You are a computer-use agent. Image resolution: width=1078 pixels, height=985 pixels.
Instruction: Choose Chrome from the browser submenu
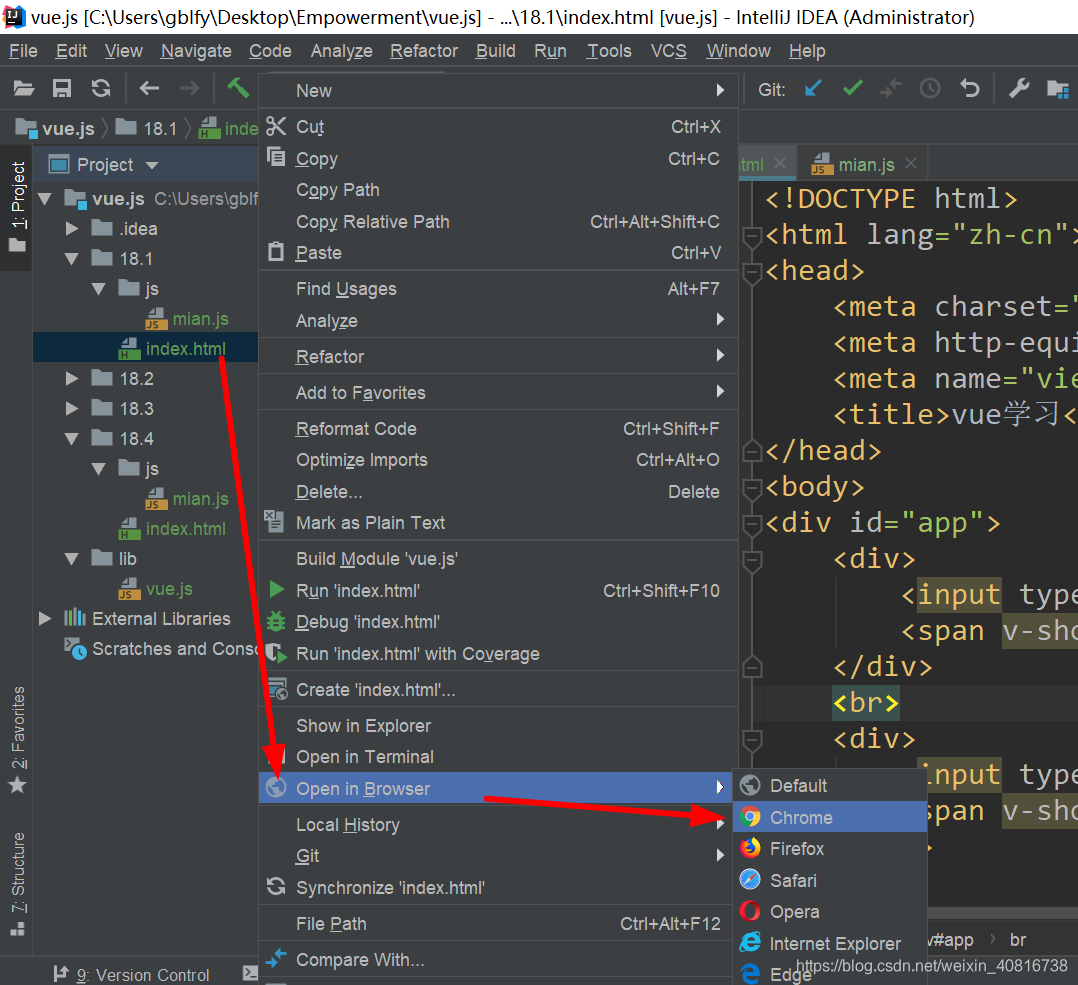(830, 817)
